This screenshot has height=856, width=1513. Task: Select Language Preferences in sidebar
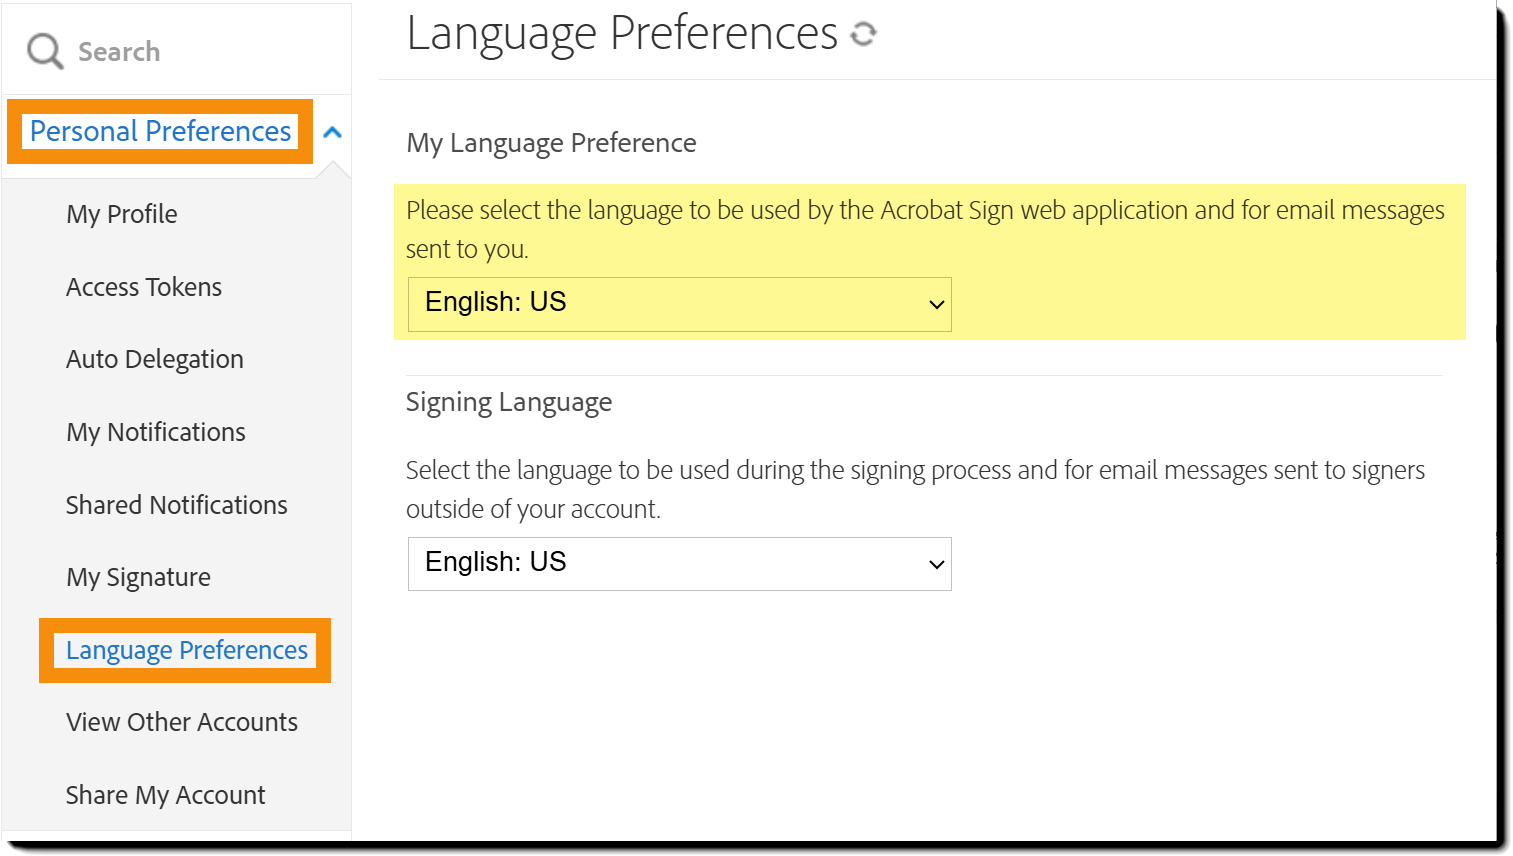coord(187,650)
